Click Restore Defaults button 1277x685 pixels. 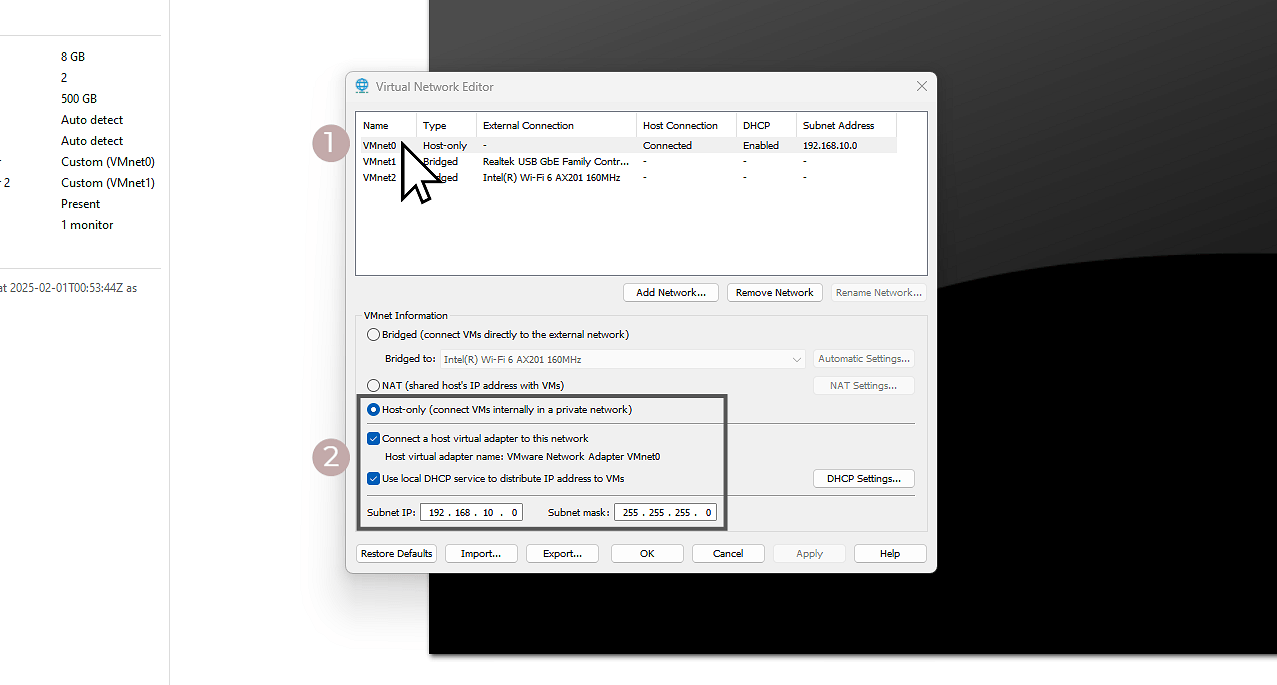[397, 554]
